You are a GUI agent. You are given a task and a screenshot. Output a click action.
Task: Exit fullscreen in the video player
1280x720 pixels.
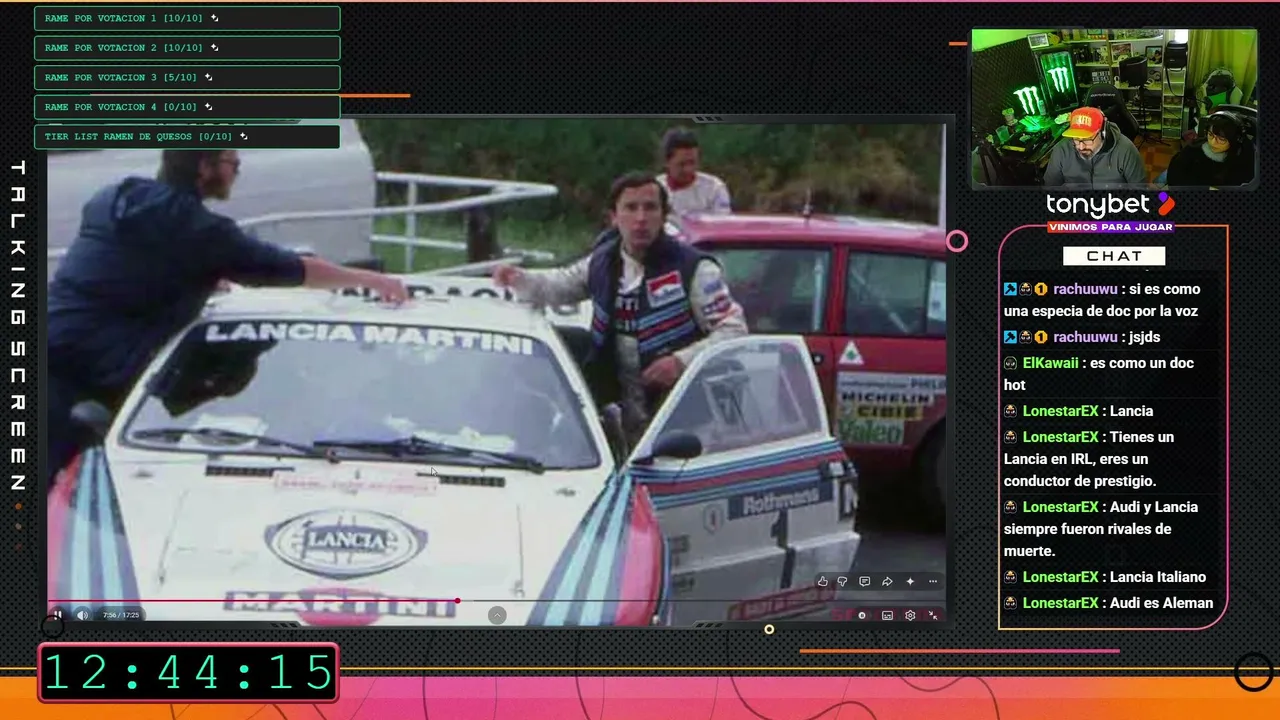933,615
